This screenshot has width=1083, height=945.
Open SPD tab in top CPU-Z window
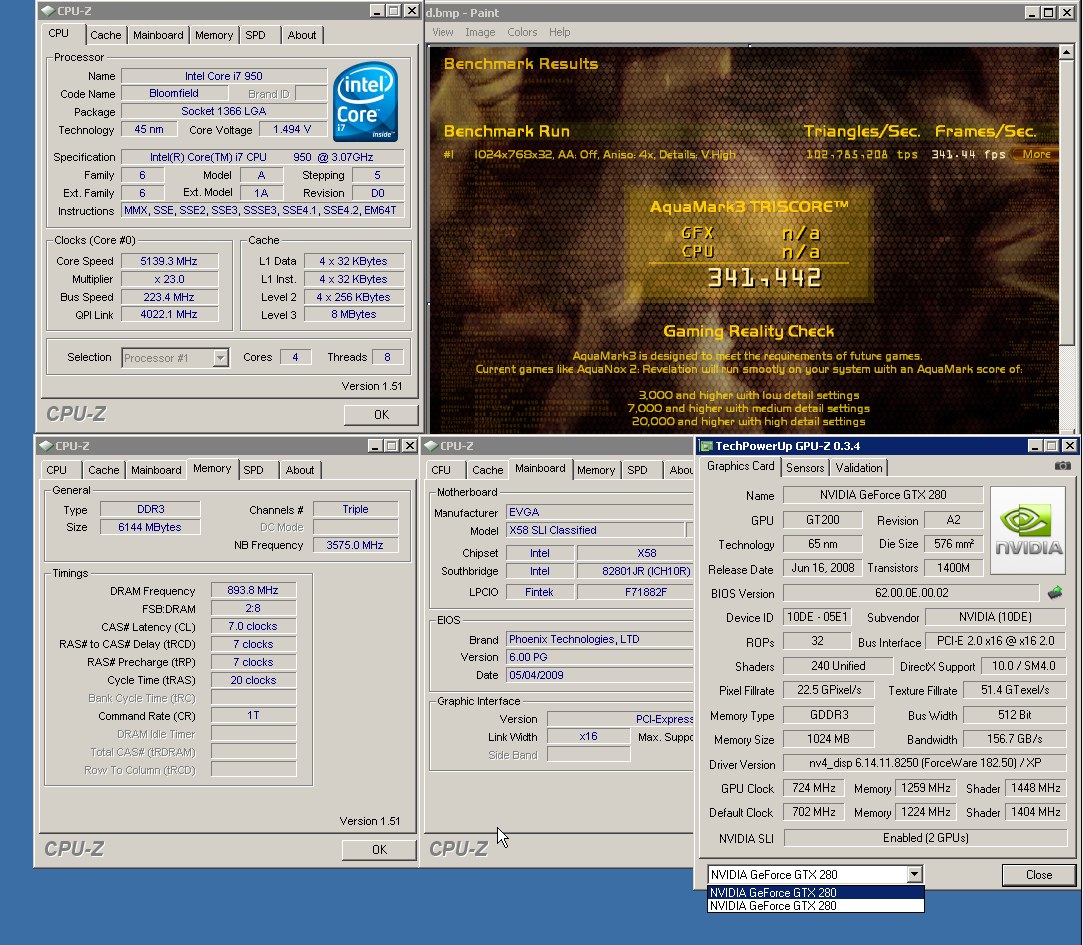[256, 35]
